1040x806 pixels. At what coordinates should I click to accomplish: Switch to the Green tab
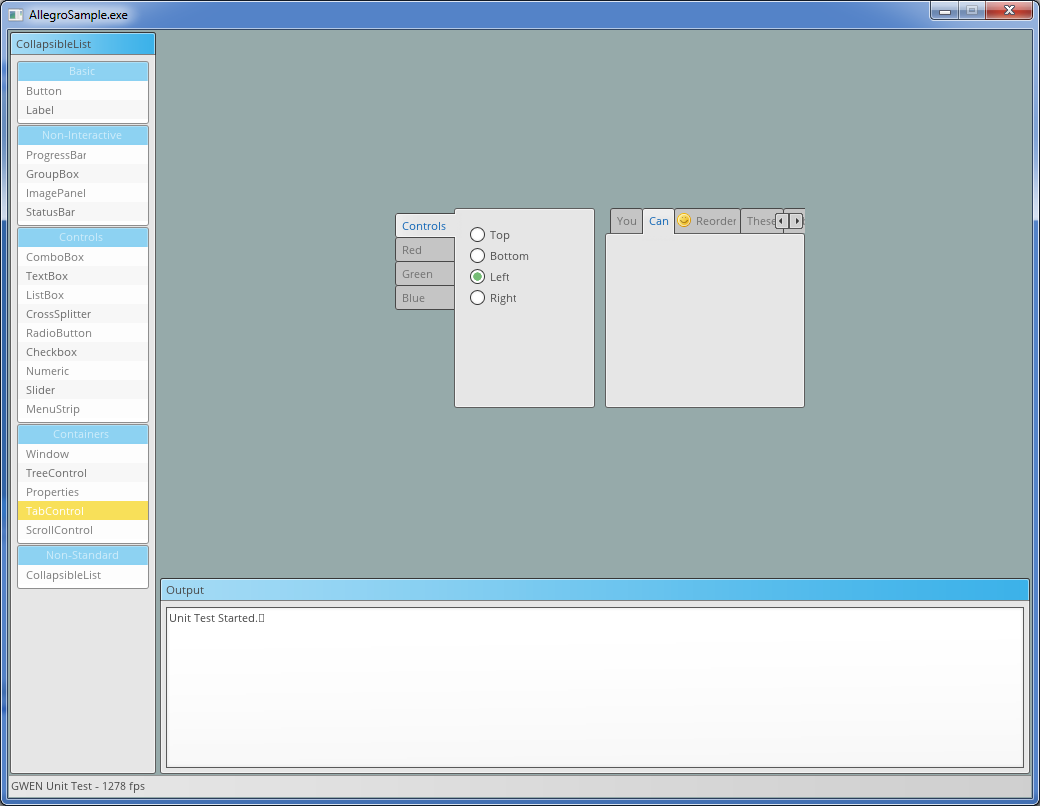click(x=424, y=274)
